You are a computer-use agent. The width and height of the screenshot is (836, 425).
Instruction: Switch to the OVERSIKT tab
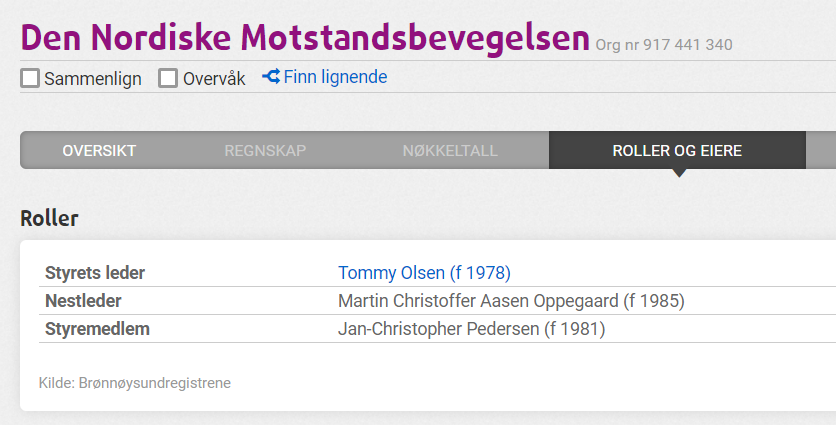99,151
